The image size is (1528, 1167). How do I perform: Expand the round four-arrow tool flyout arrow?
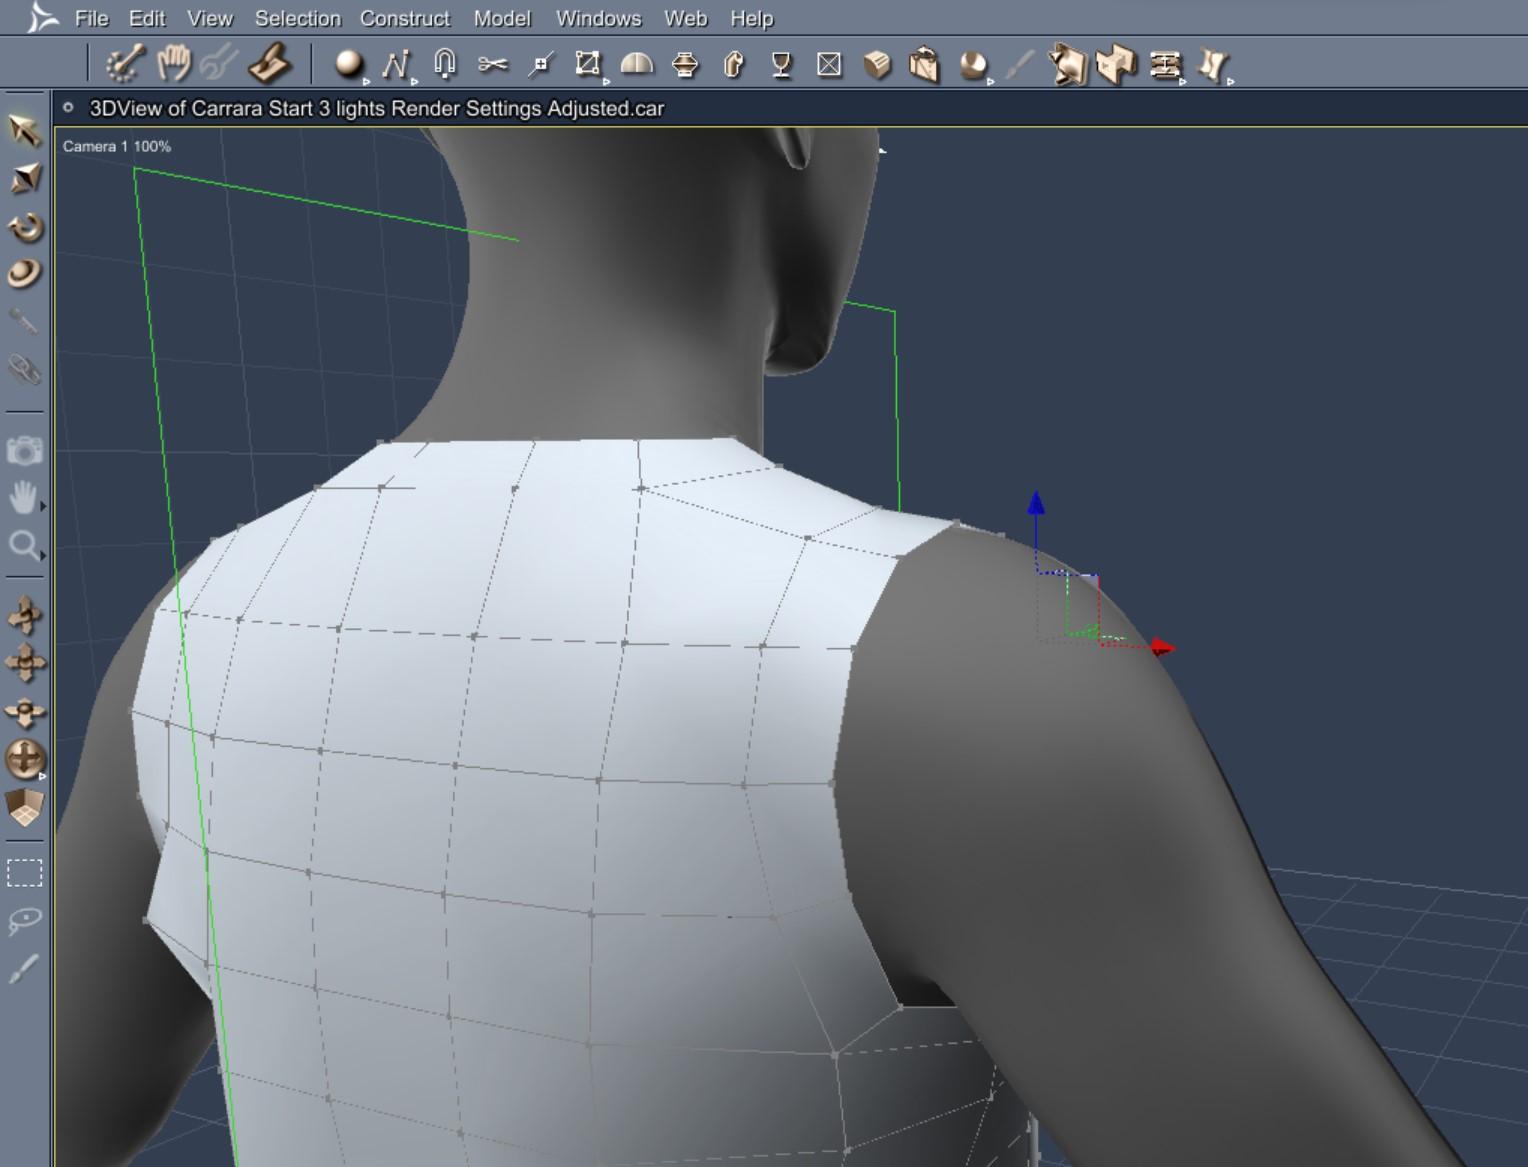click(x=42, y=775)
